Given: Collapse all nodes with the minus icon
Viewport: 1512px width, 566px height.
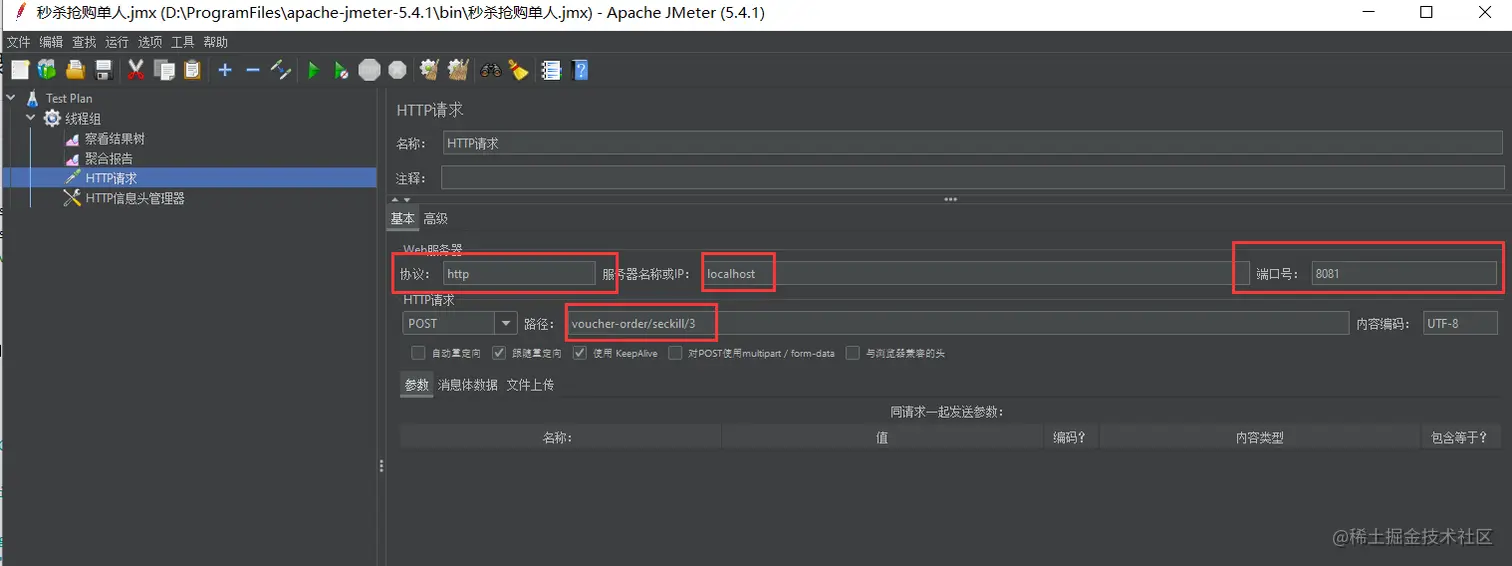Looking at the screenshot, I should [x=253, y=70].
